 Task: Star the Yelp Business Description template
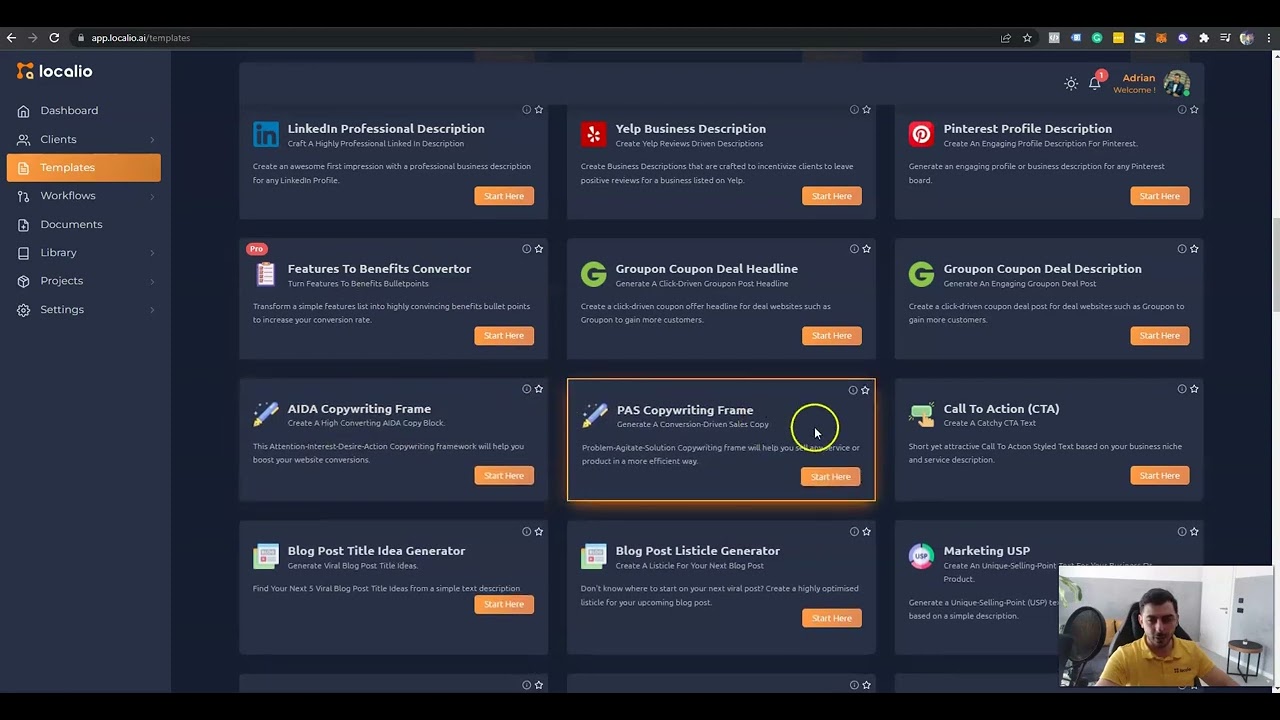pyautogui.click(x=867, y=109)
